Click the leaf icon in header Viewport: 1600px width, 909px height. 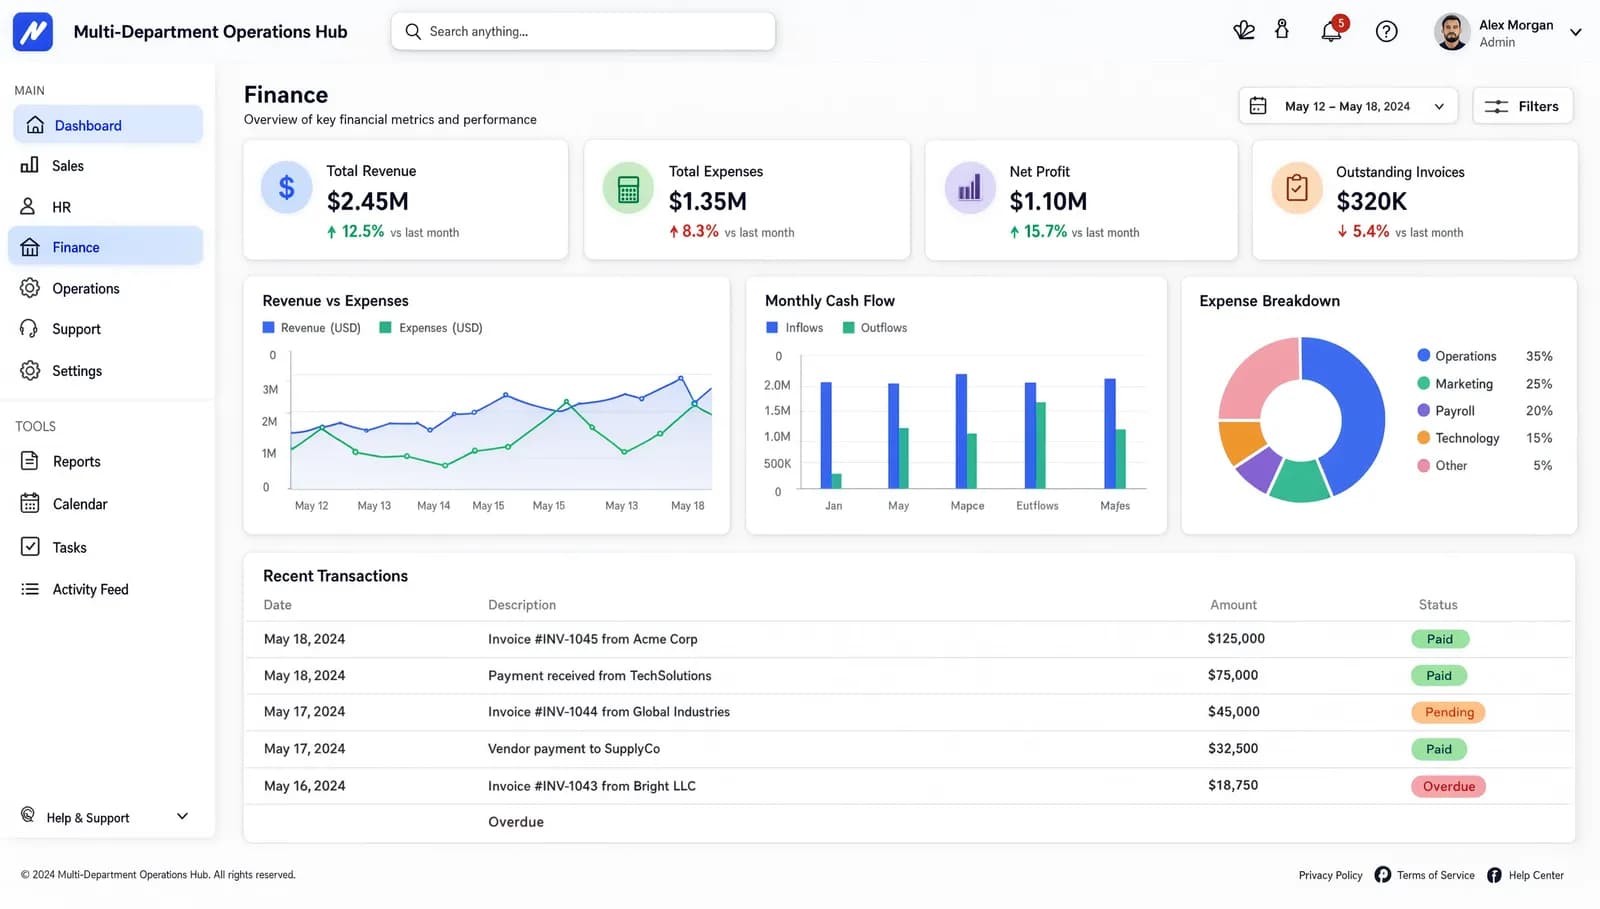[x=1244, y=30]
